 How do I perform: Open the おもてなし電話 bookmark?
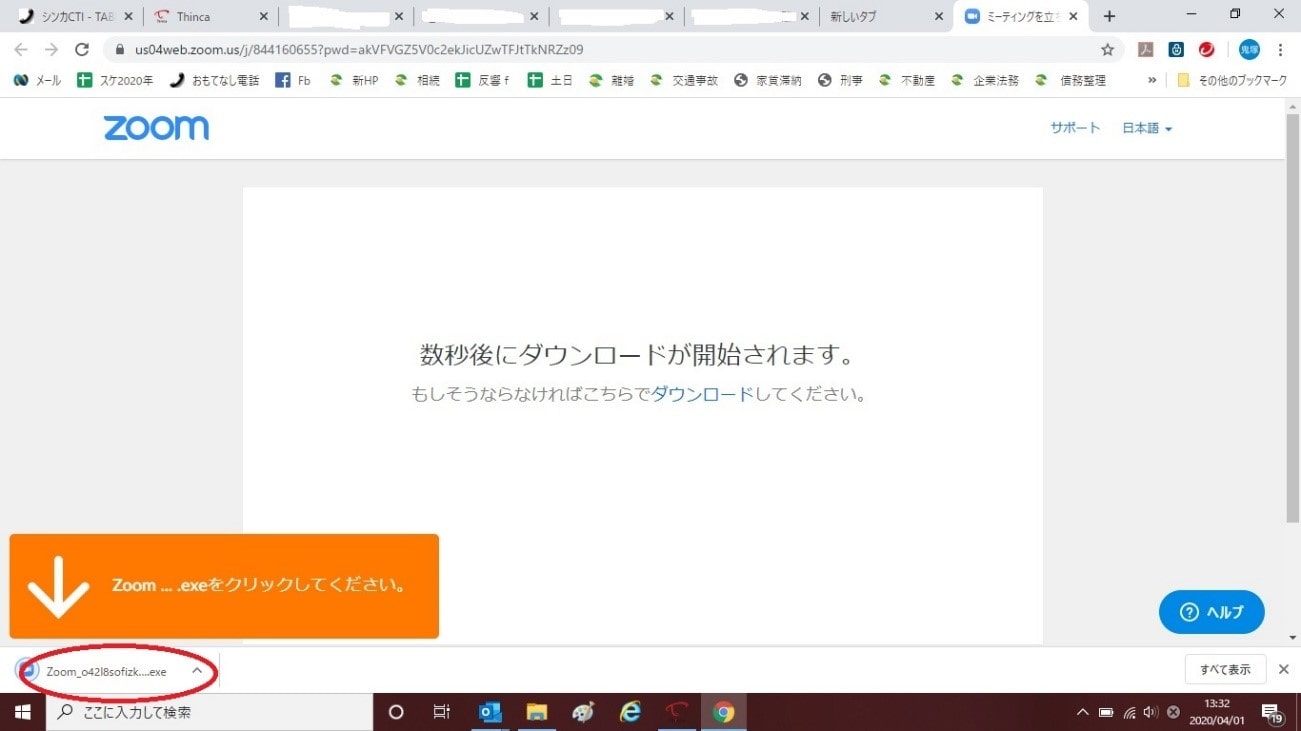[214, 81]
